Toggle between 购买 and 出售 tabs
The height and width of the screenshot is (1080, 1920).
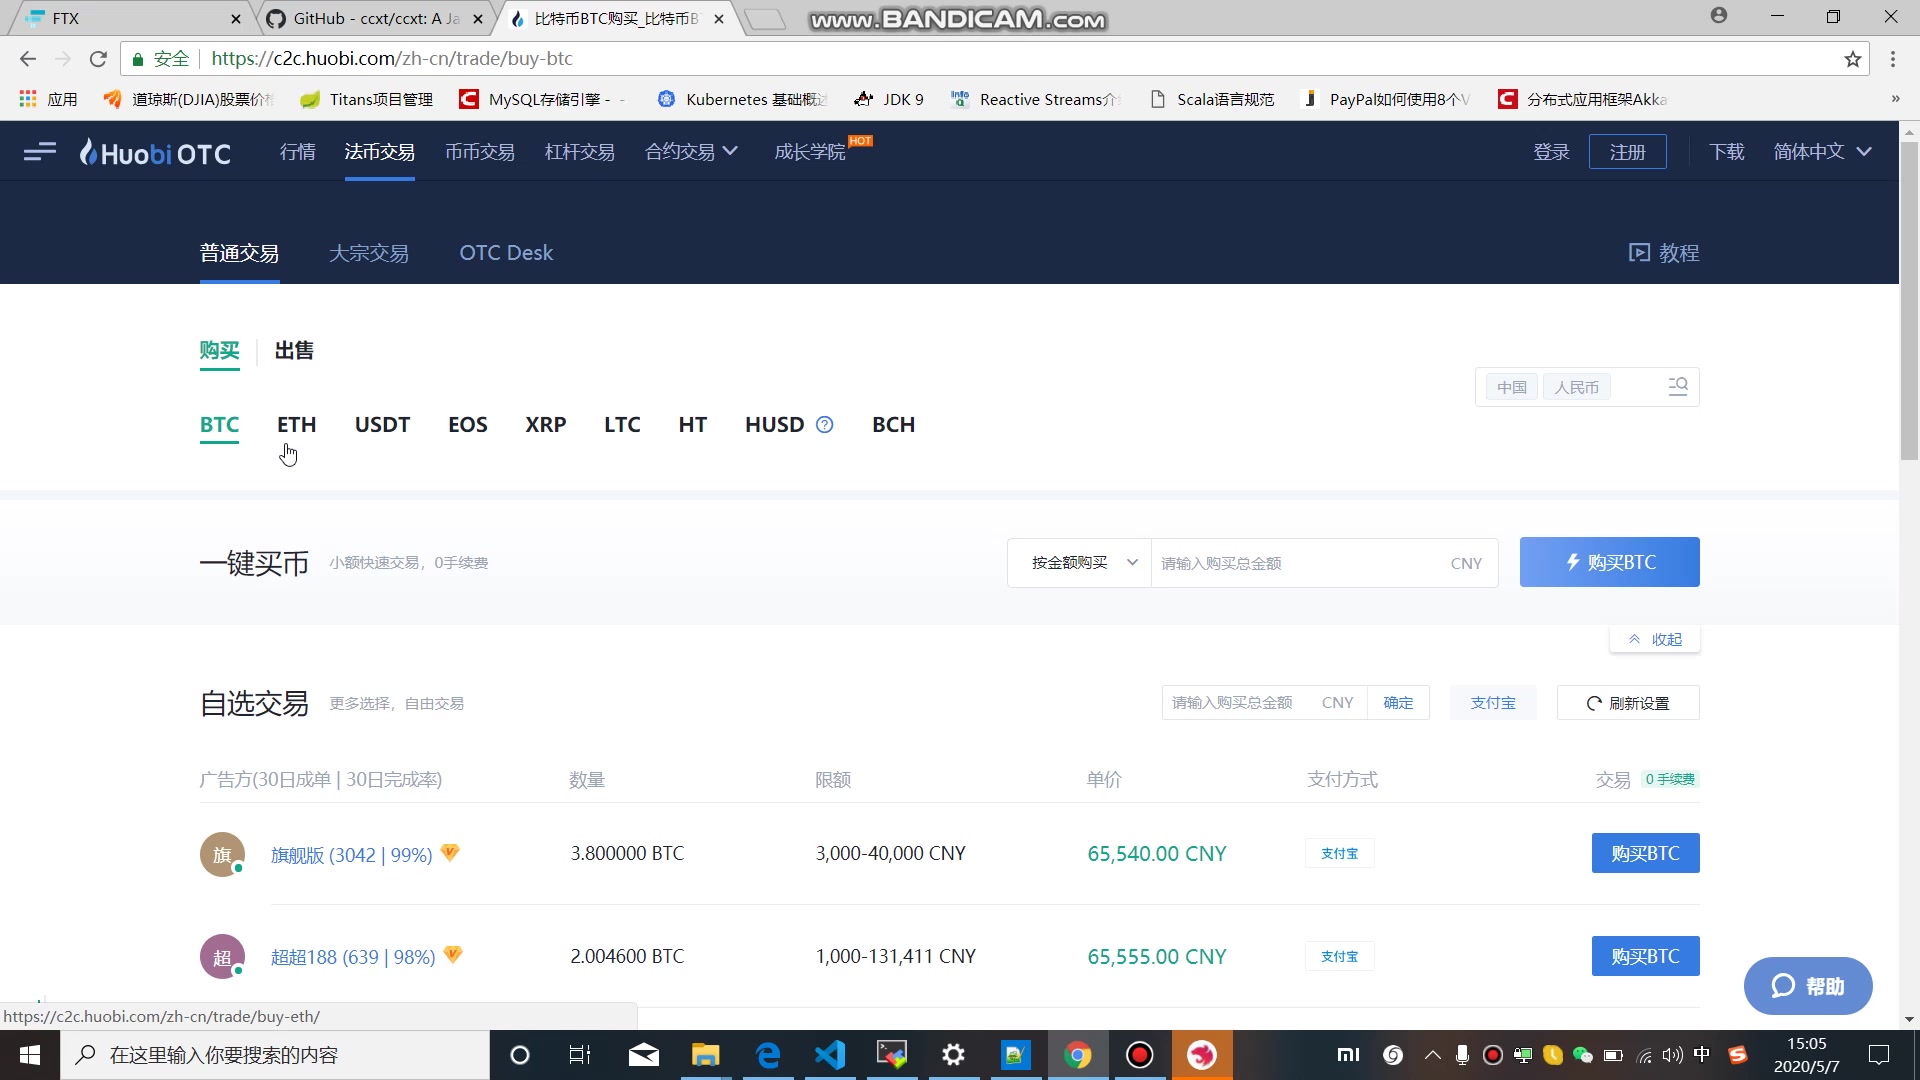point(291,349)
